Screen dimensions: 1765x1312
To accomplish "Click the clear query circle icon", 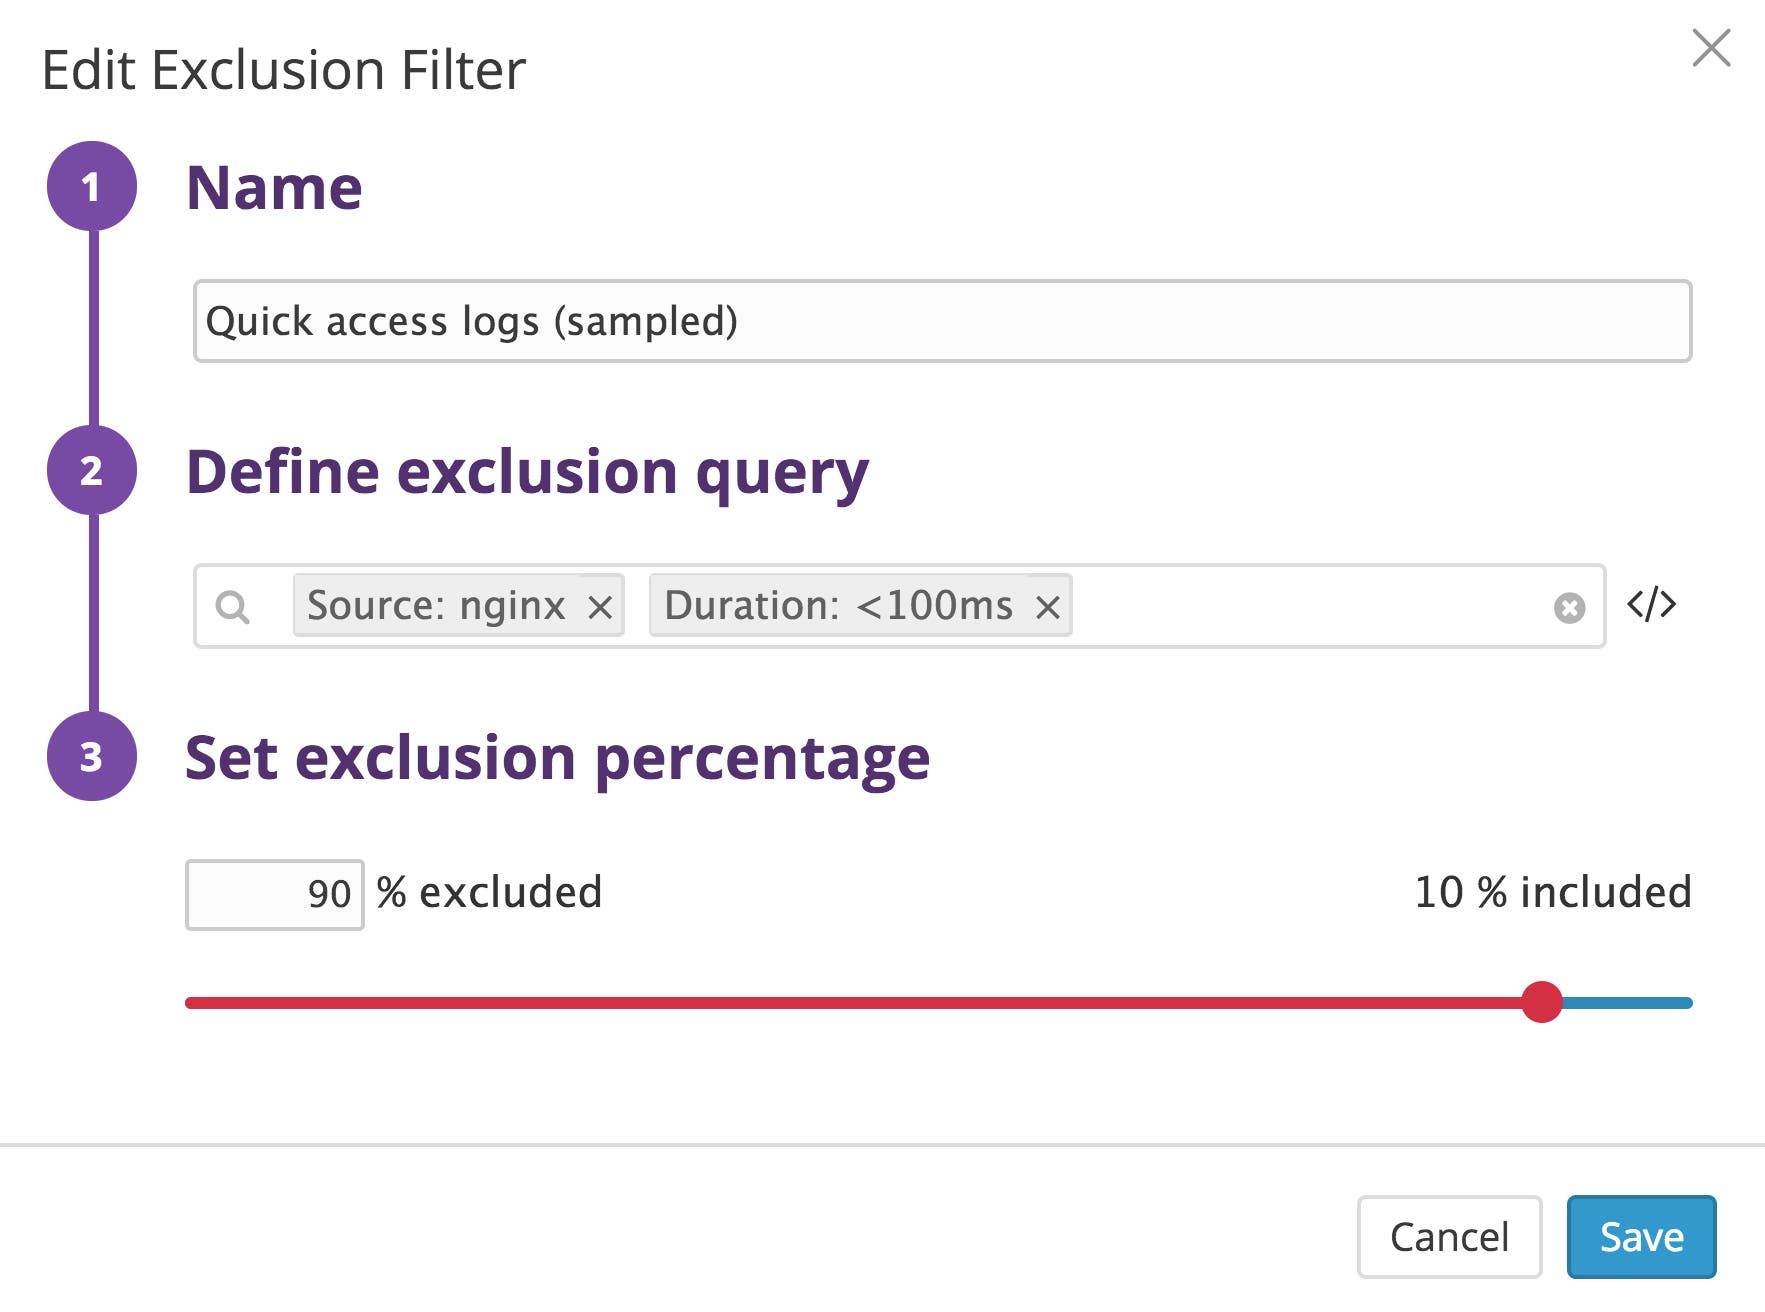I will tap(1570, 605).
